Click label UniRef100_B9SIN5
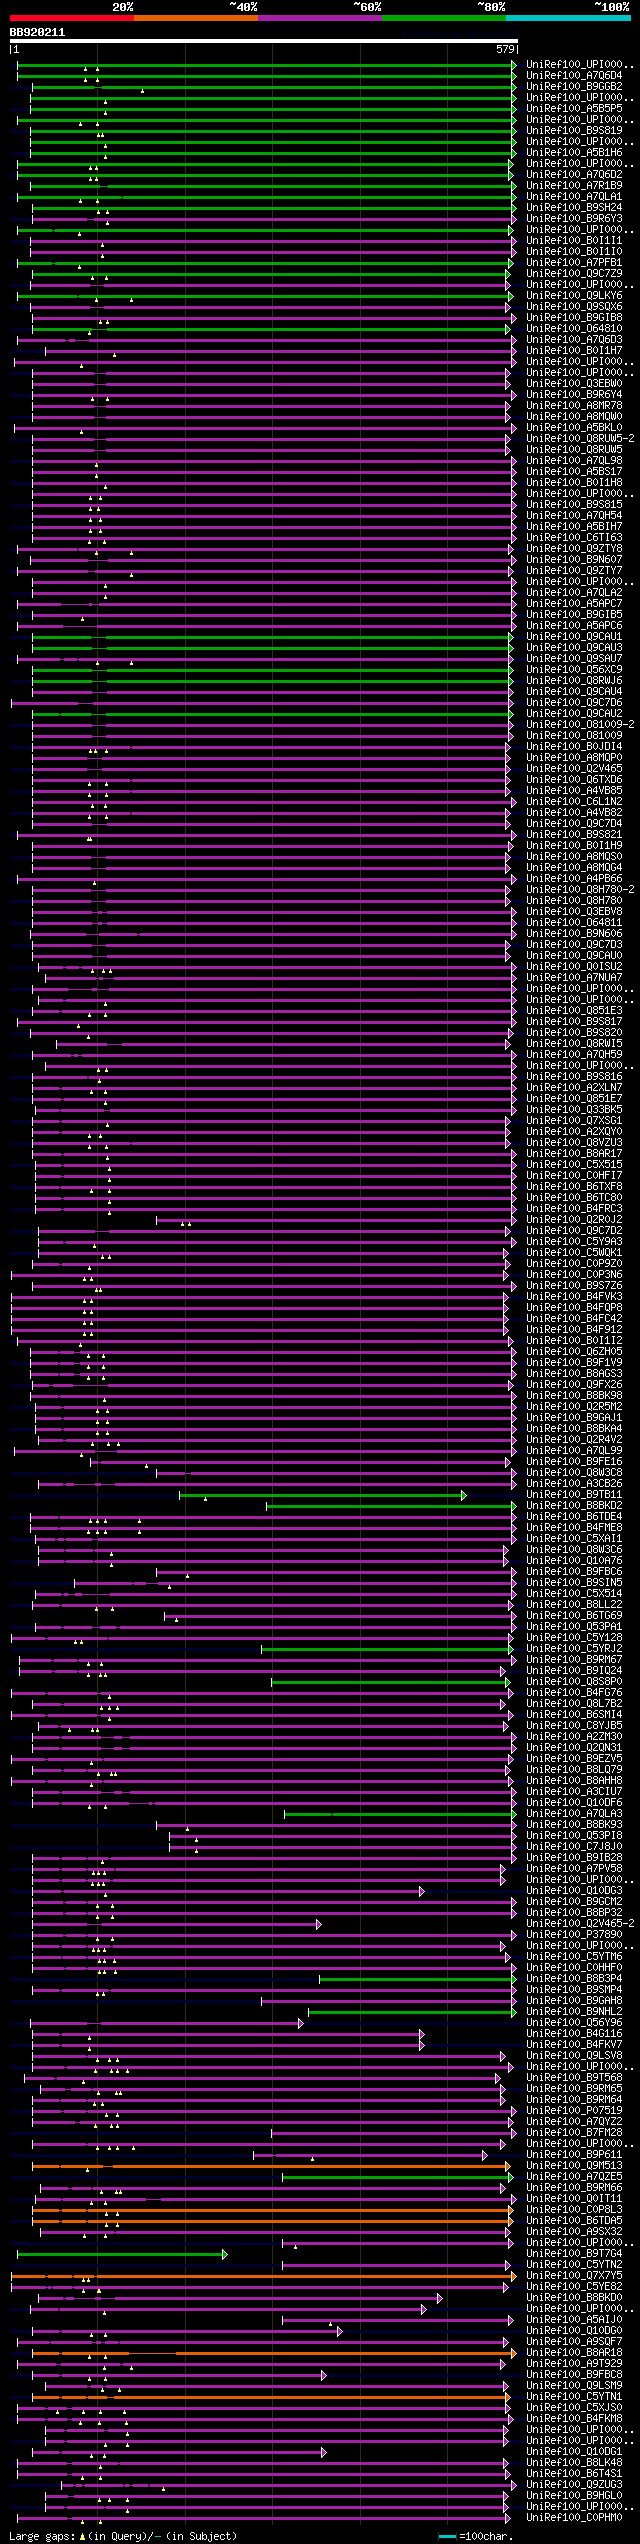This screenshot has width=640, height=2544. [574, 1582]
